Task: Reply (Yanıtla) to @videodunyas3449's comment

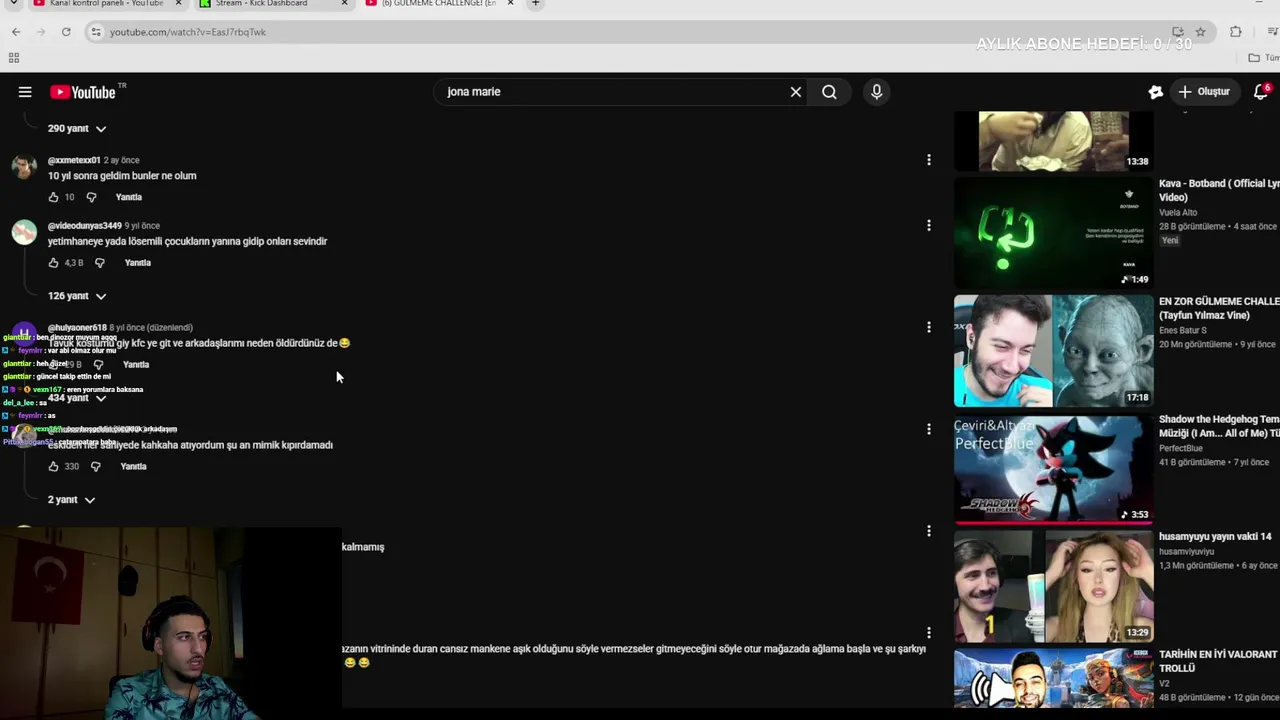Action: (138, 263)
